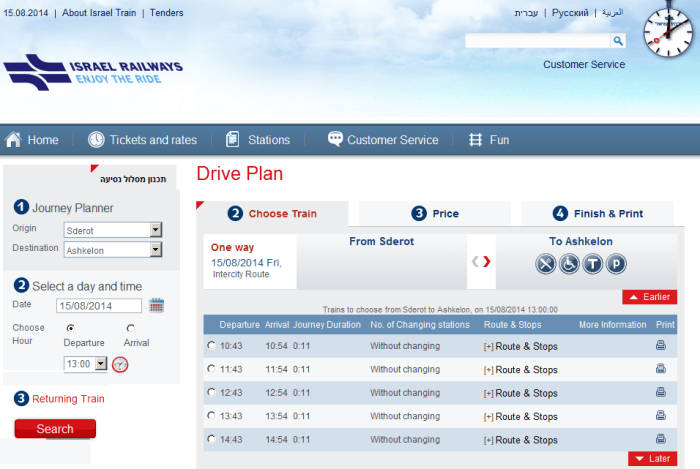Click the Israel Railways logo
The width and height of the screenshot is (700, 469).
pos(93,72)
